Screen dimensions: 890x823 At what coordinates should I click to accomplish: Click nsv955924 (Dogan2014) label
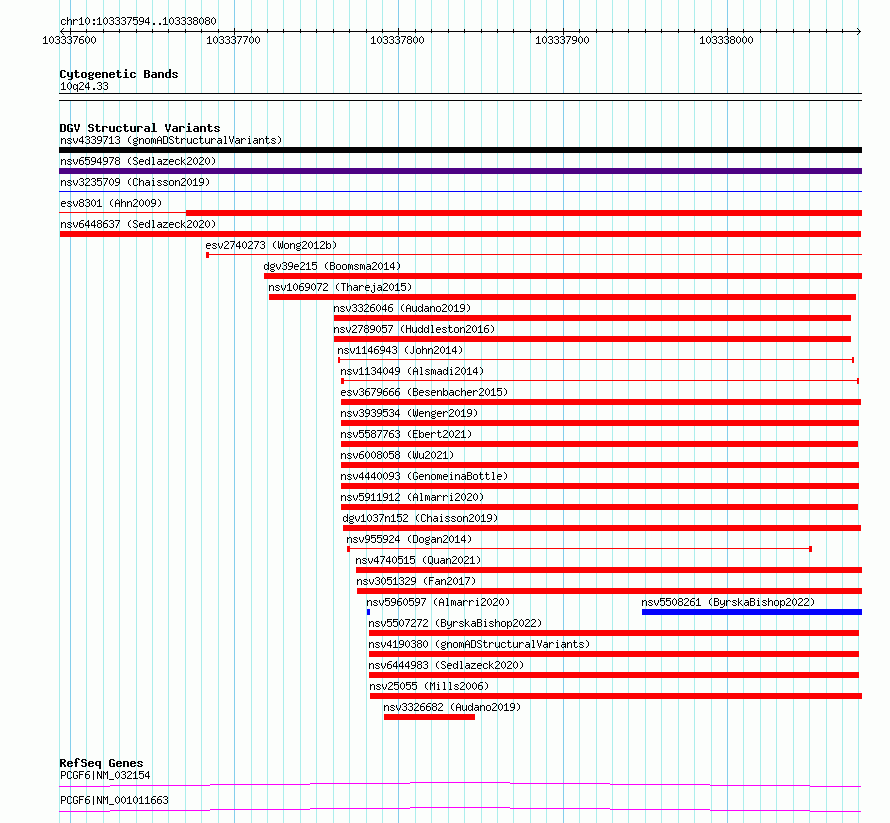pos(409,539)
